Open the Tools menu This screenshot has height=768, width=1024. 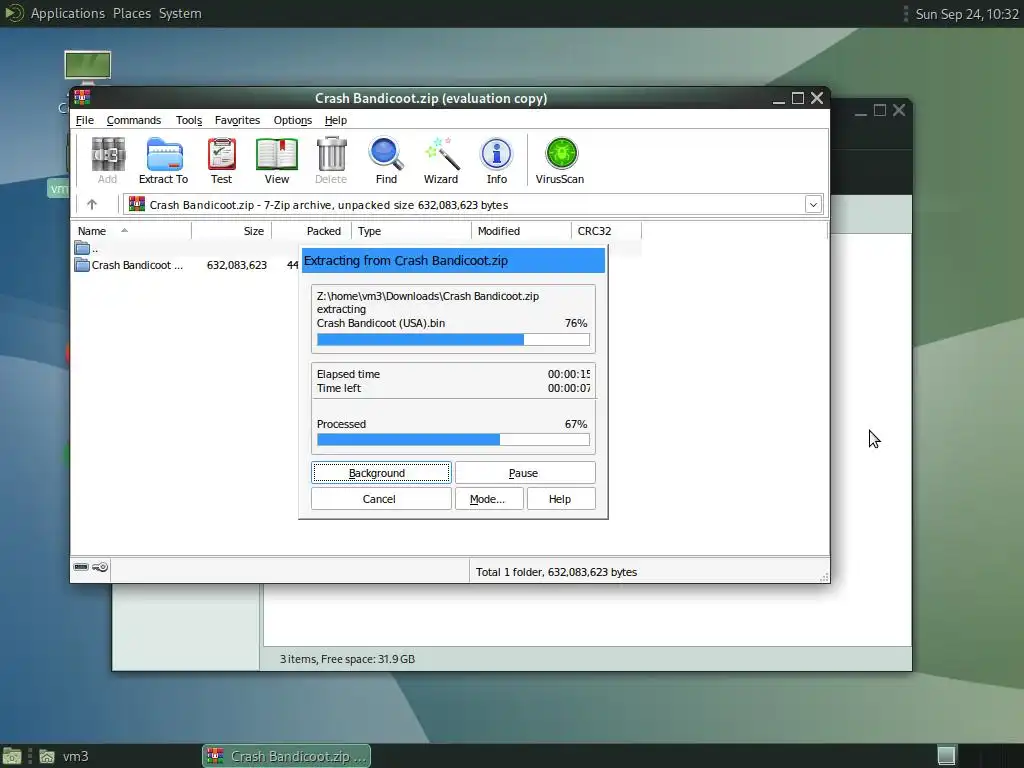coord(189,120)
